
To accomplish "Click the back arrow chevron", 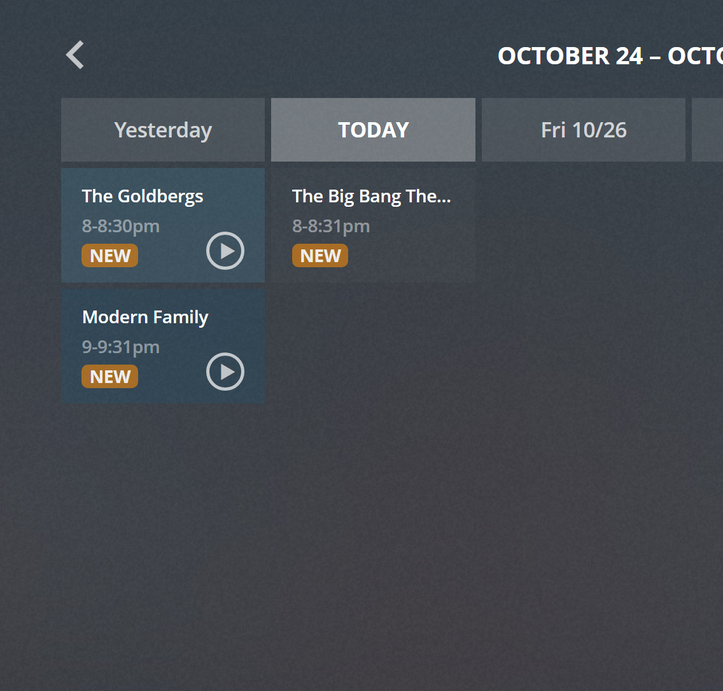I will tap(75, 55).
